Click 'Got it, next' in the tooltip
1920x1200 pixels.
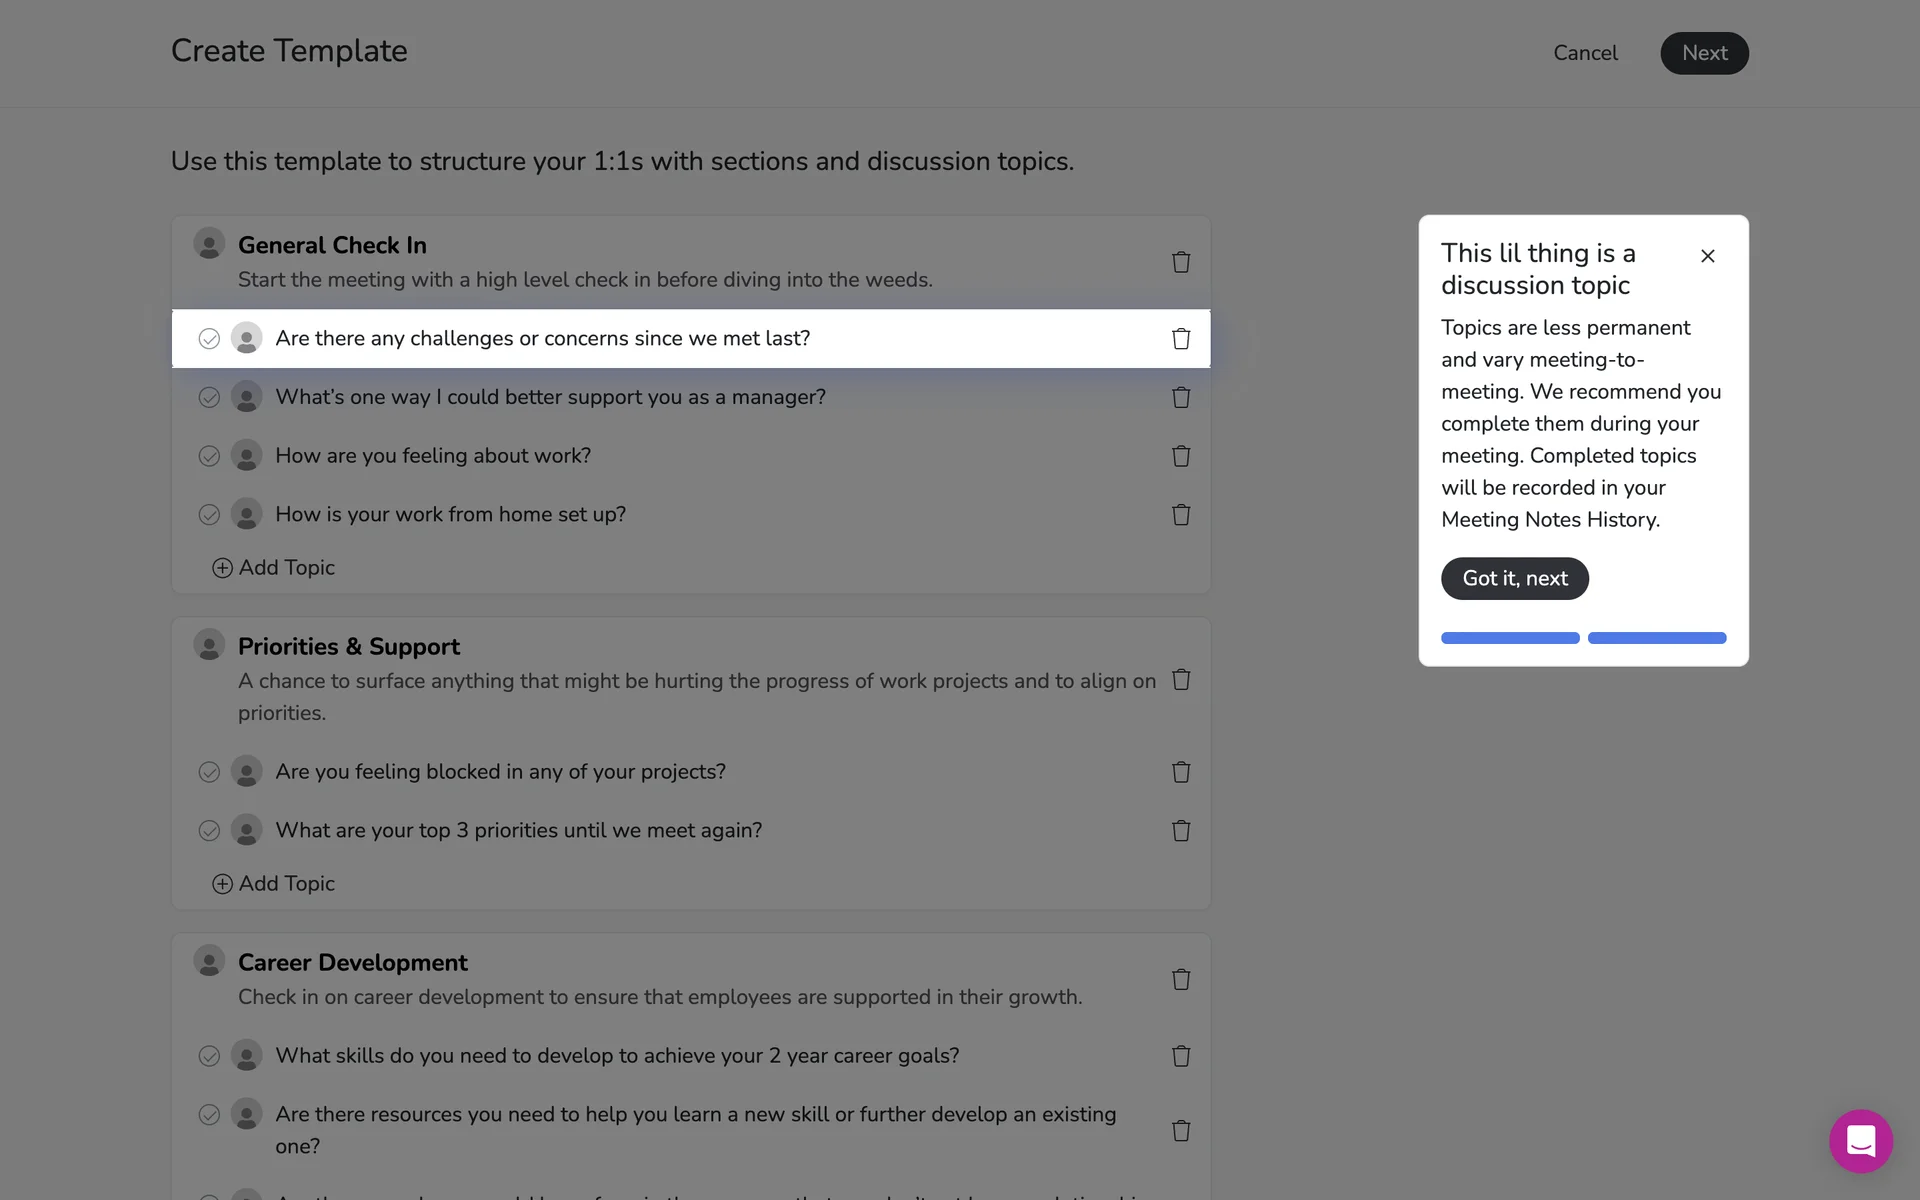[1514, 579]
